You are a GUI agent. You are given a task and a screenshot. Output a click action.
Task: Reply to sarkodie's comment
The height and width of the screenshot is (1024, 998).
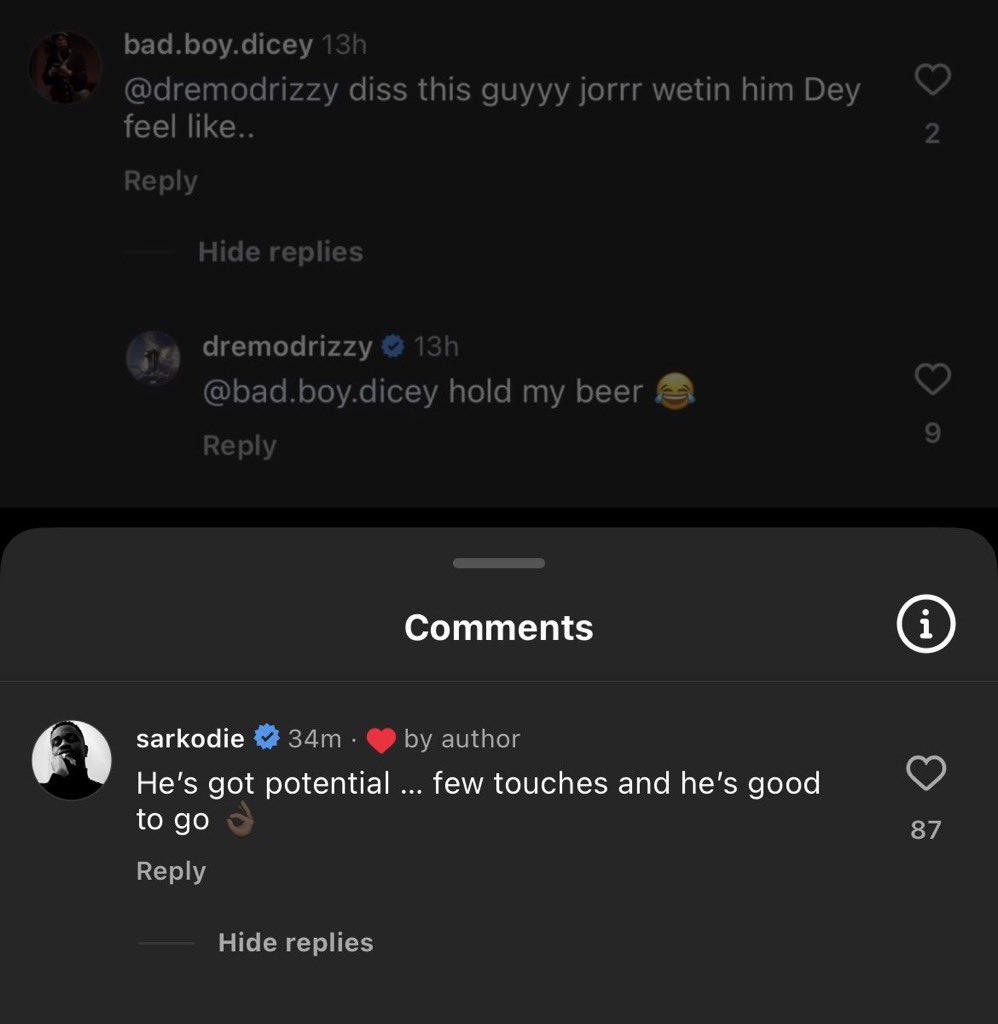point(171,871)
